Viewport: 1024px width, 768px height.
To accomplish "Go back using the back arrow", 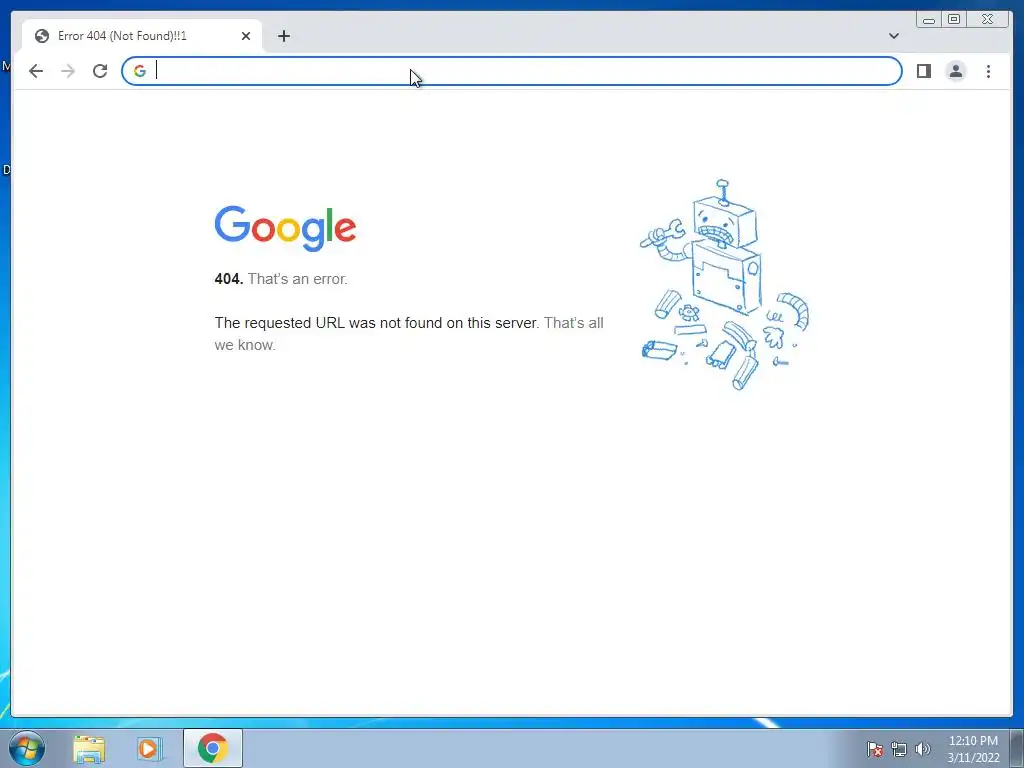I will point(36,71).
